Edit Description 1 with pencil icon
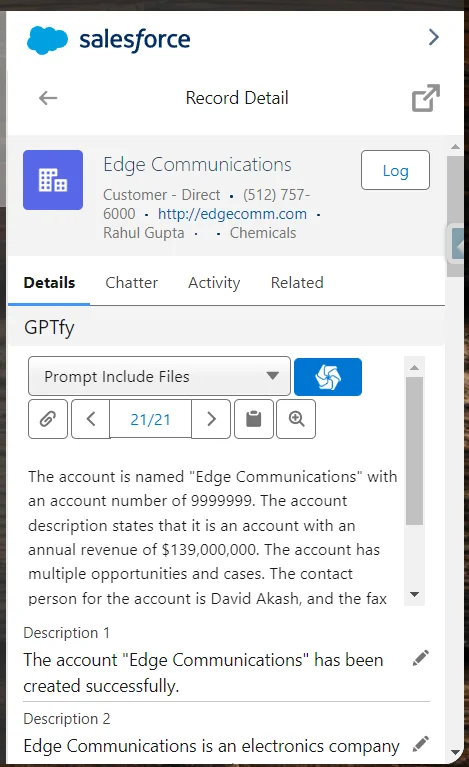469x767 pixels. (421, 658)
